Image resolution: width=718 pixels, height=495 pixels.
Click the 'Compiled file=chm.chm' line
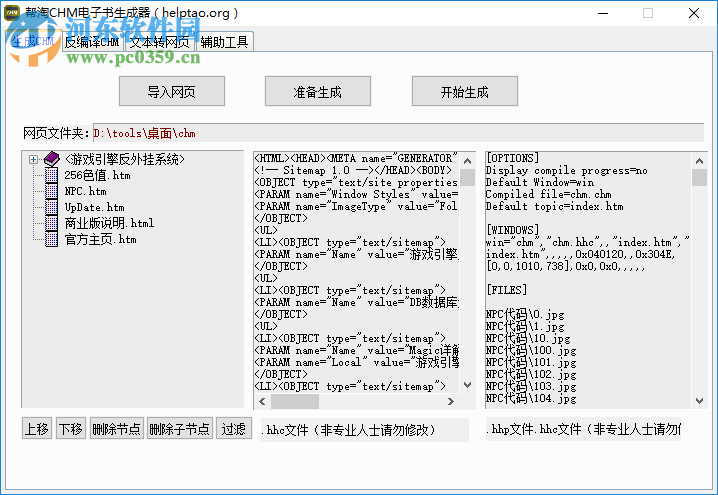coord(548,194)
